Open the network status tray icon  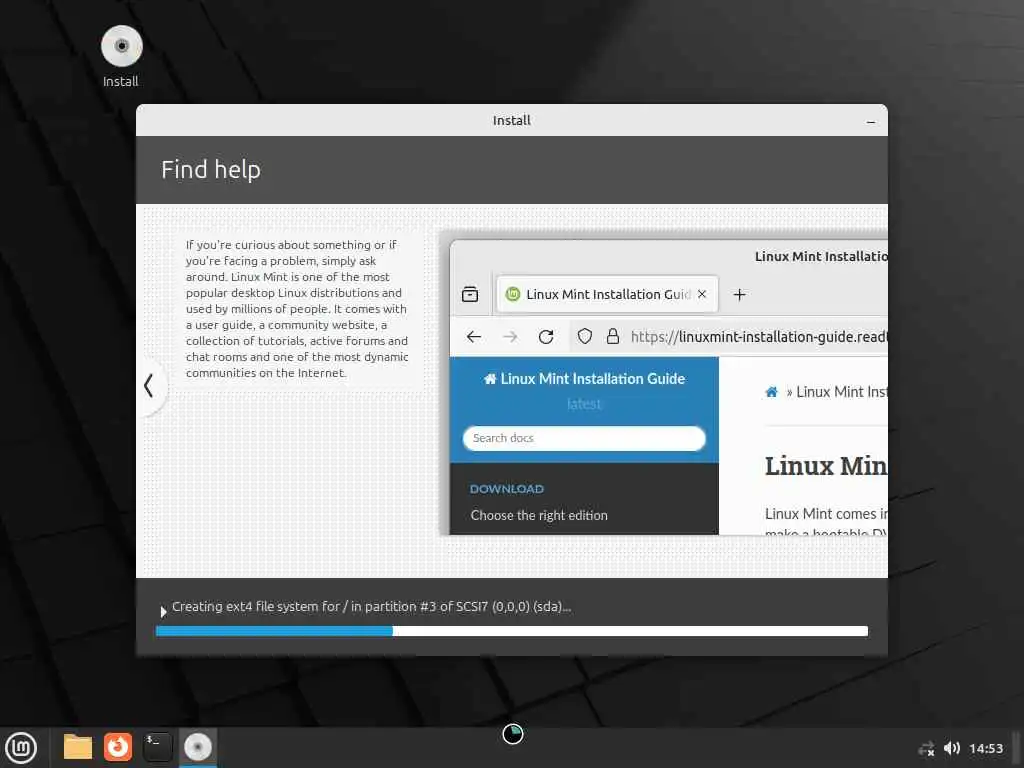(926, 749)
